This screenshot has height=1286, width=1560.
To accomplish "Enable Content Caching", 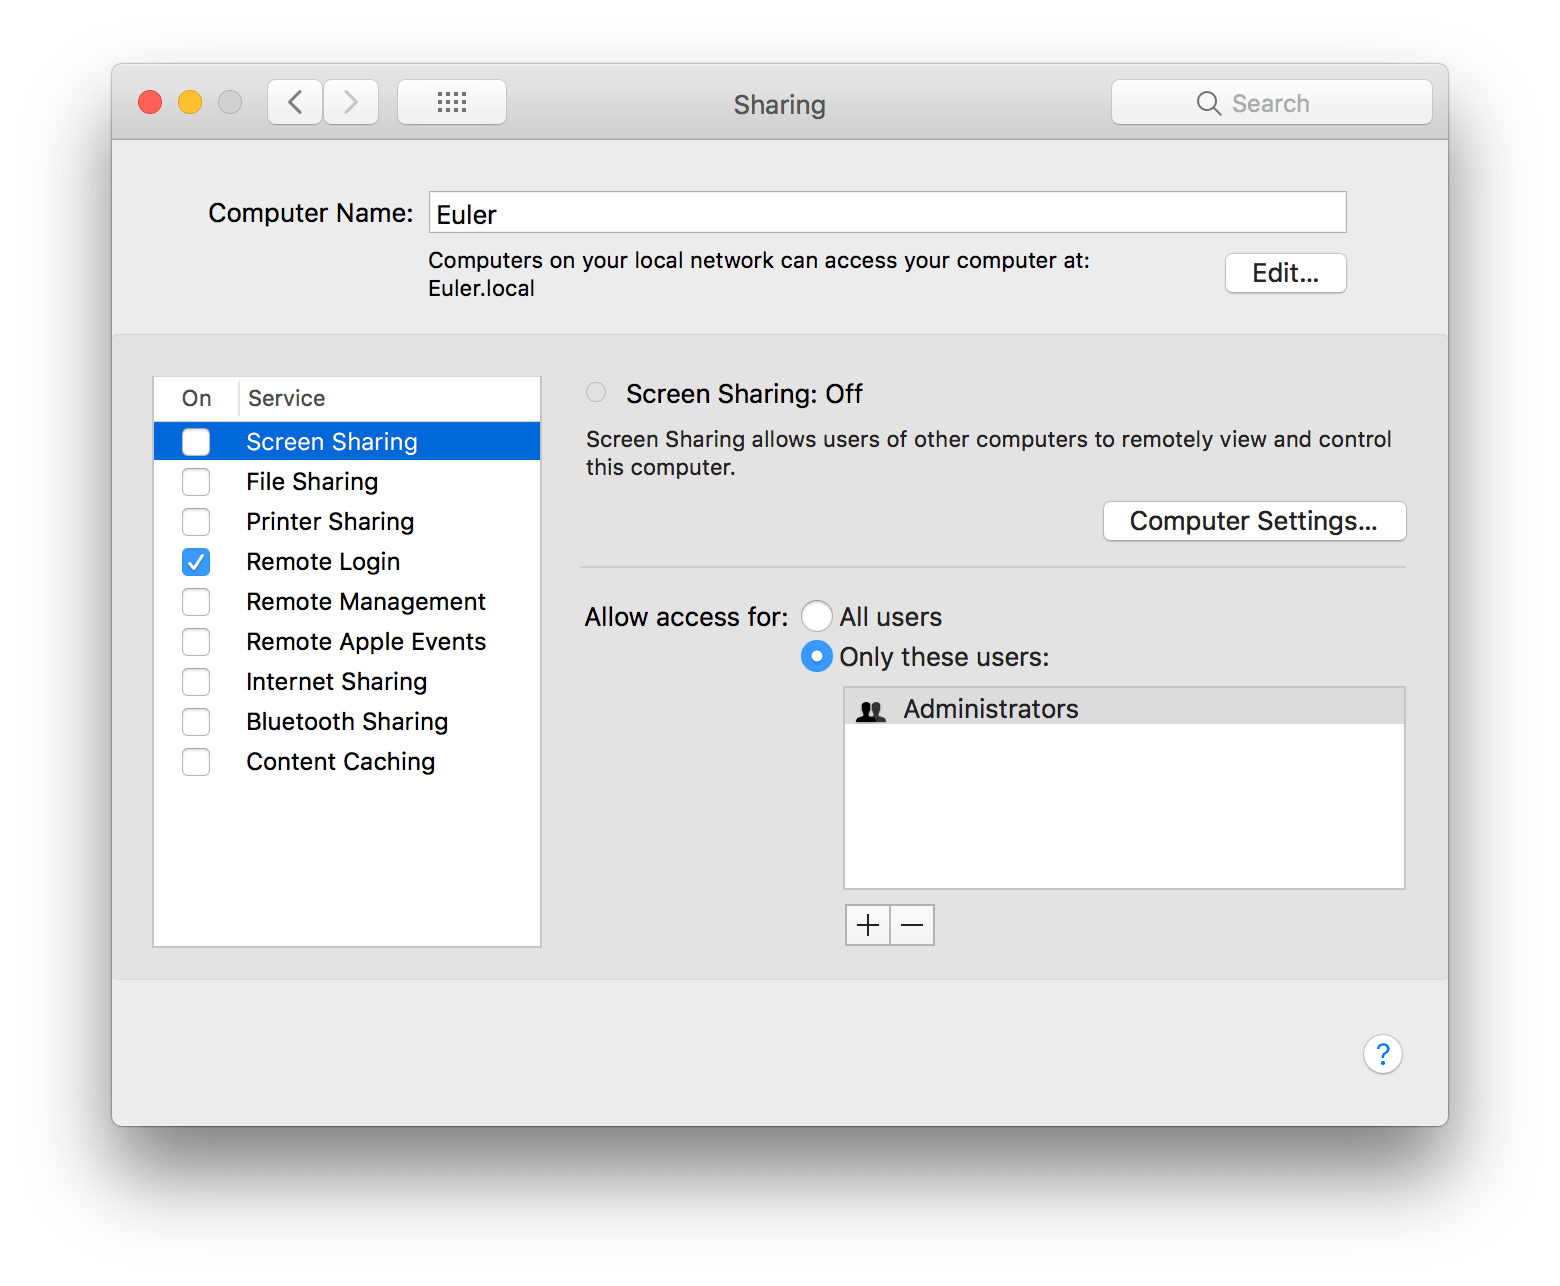I will [196, 761].
